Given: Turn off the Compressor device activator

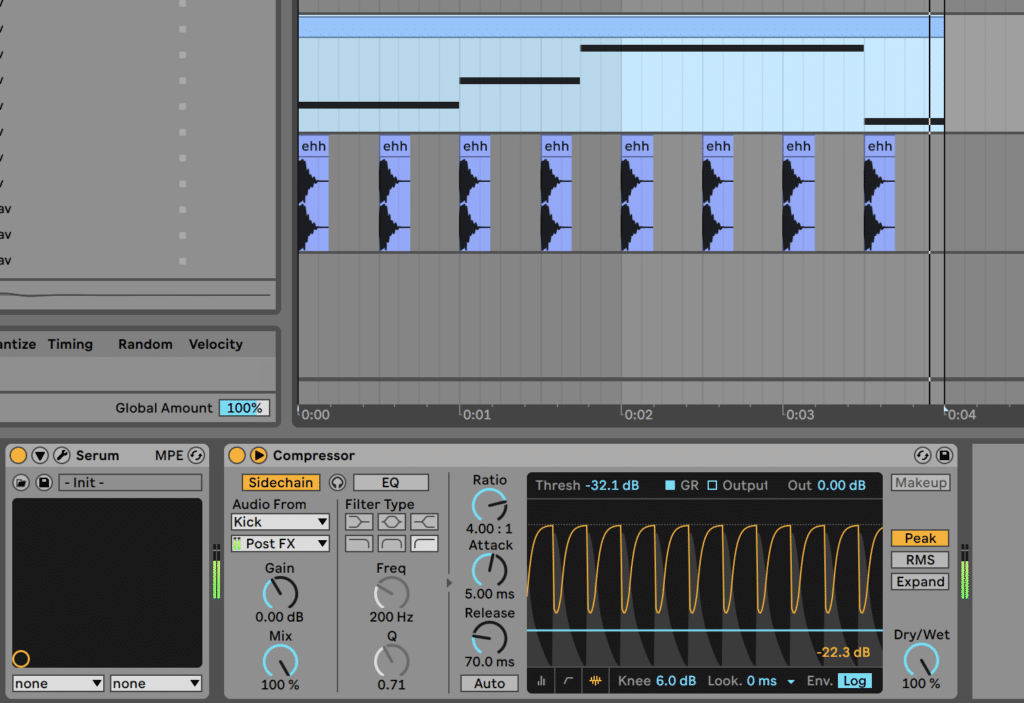Looking at the screenshot, I should point(237,456).
